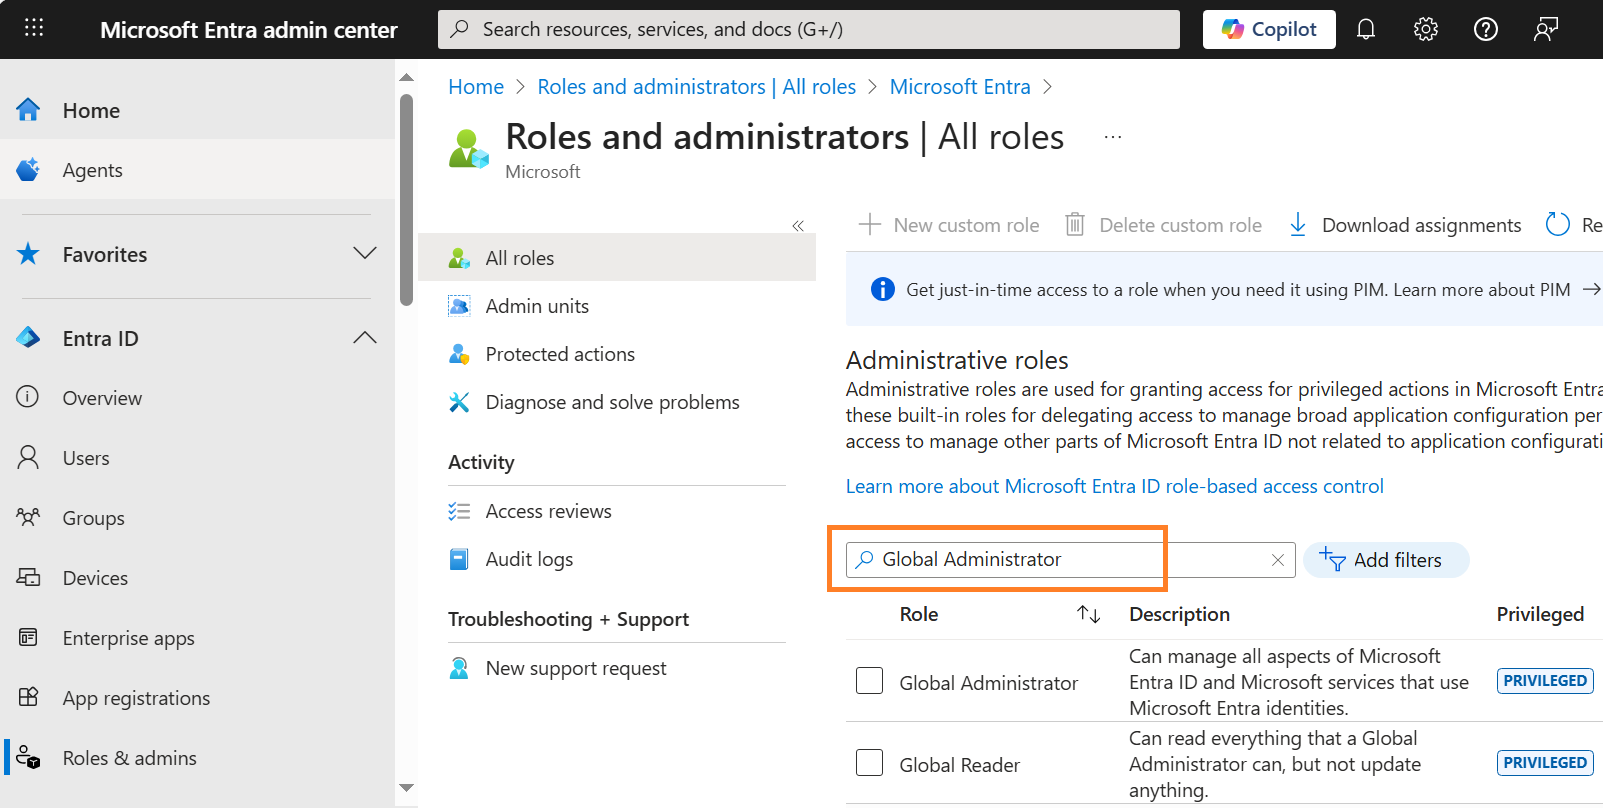Check the Global Administrator checkbox
Image resolution: width=1603 pixels, height=808 pixels.
coord(870,681)
